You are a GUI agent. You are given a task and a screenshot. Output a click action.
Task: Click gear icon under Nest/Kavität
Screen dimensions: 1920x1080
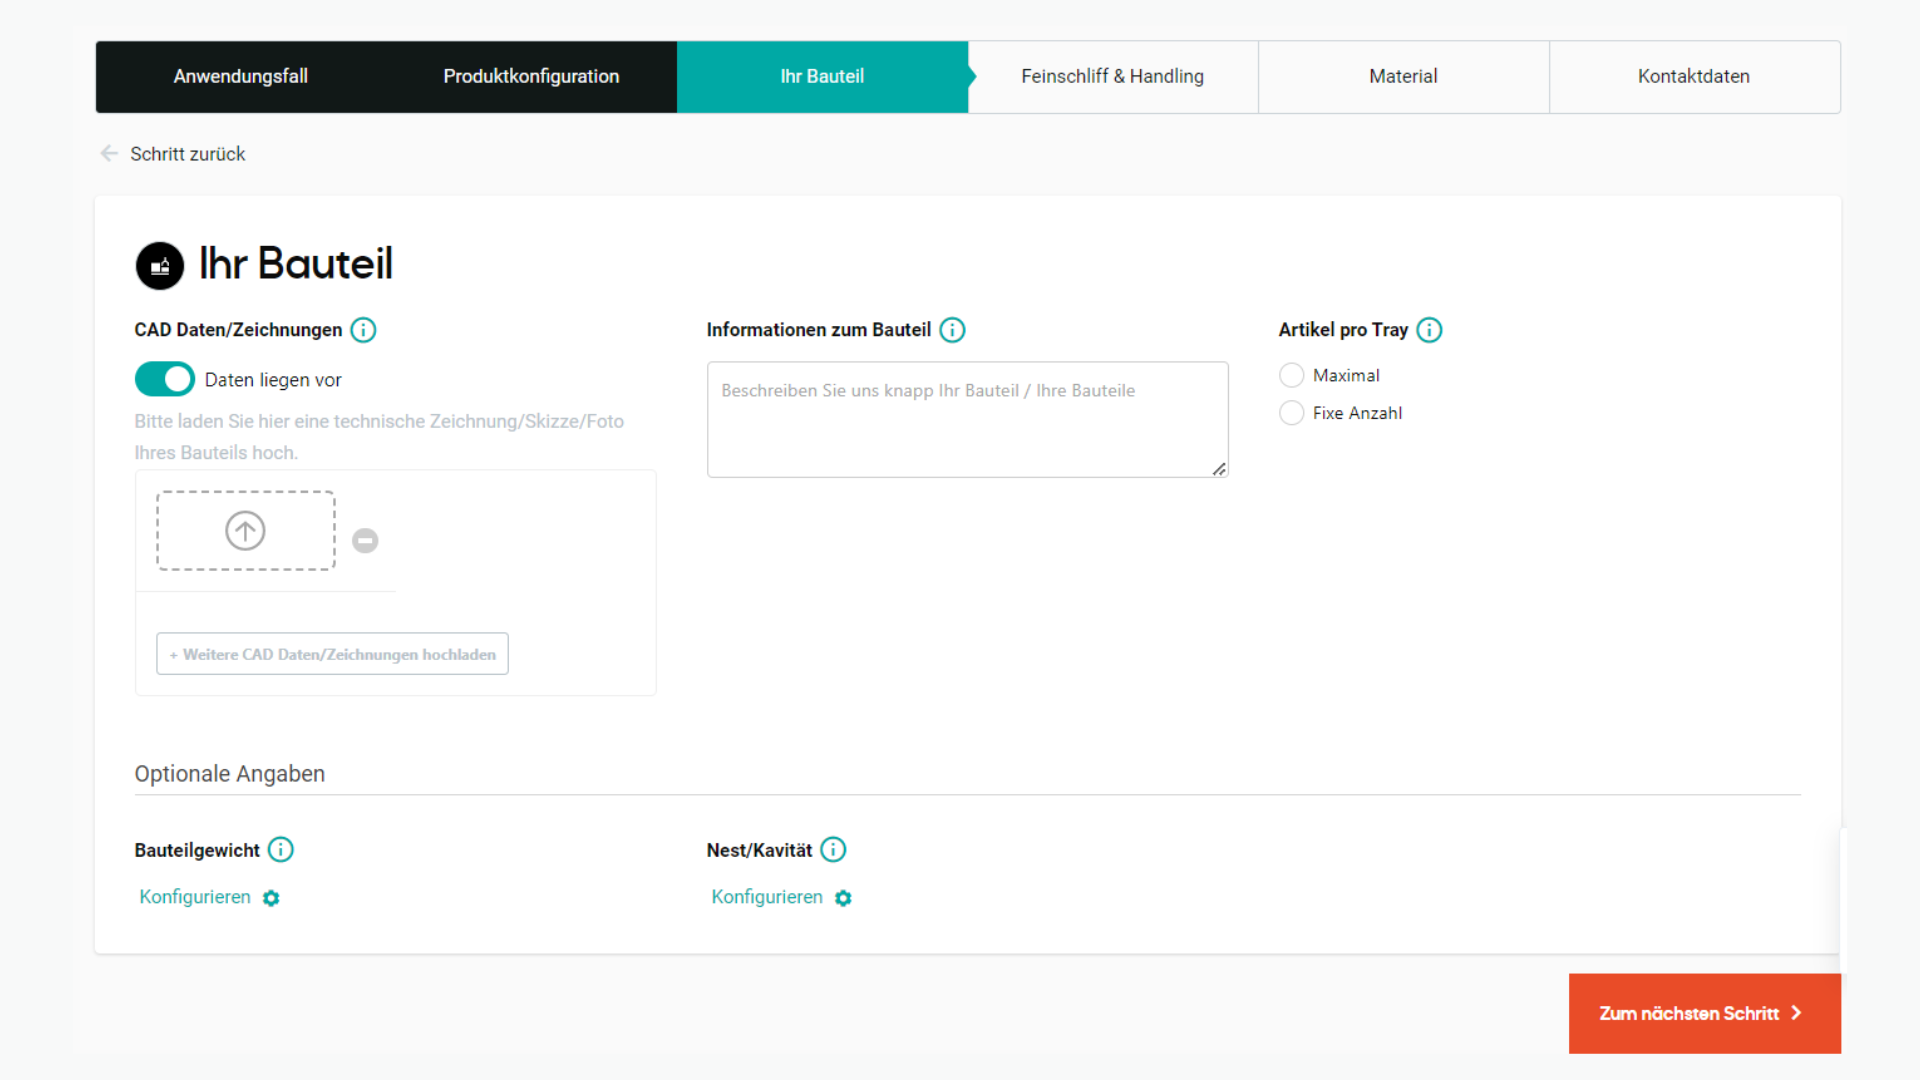[843, 898]
